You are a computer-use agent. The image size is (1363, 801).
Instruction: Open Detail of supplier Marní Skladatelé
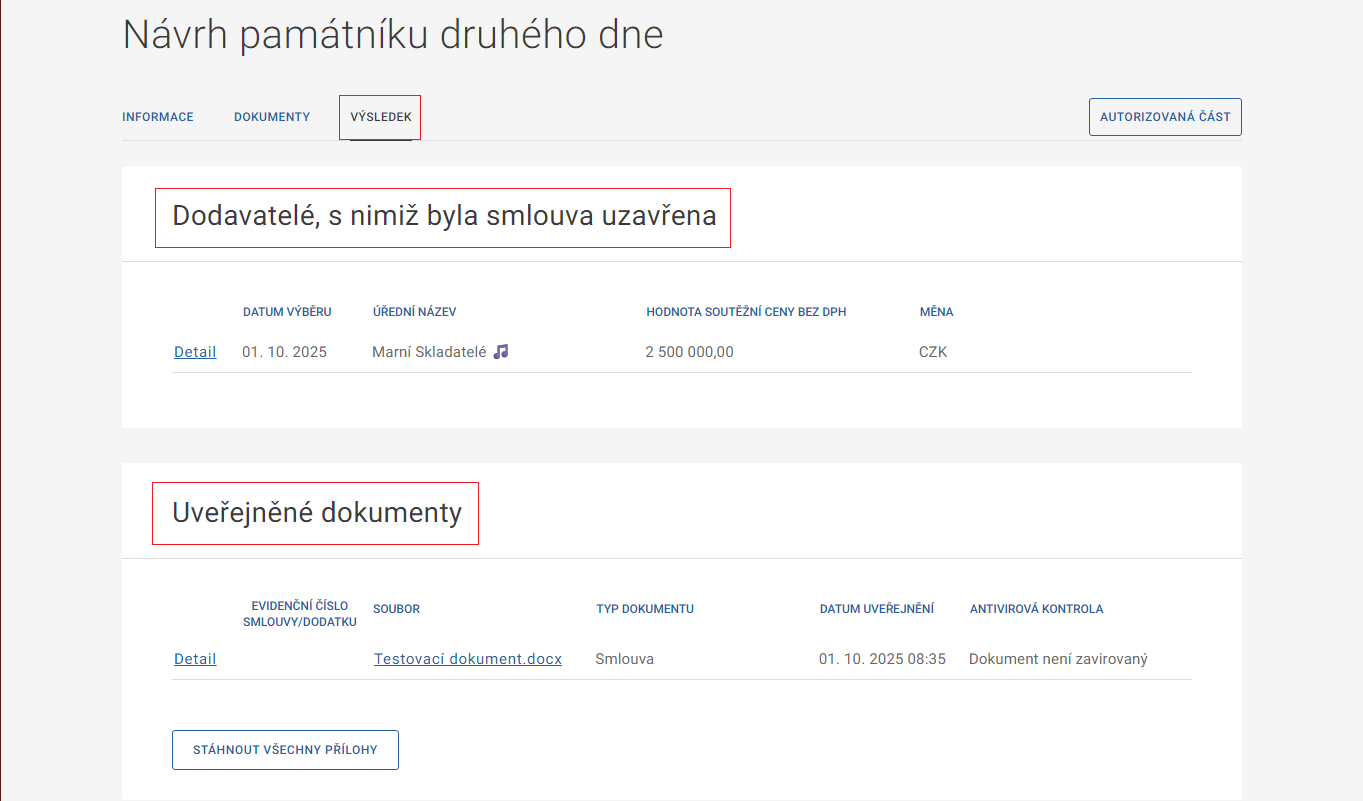tap(194, 351)
